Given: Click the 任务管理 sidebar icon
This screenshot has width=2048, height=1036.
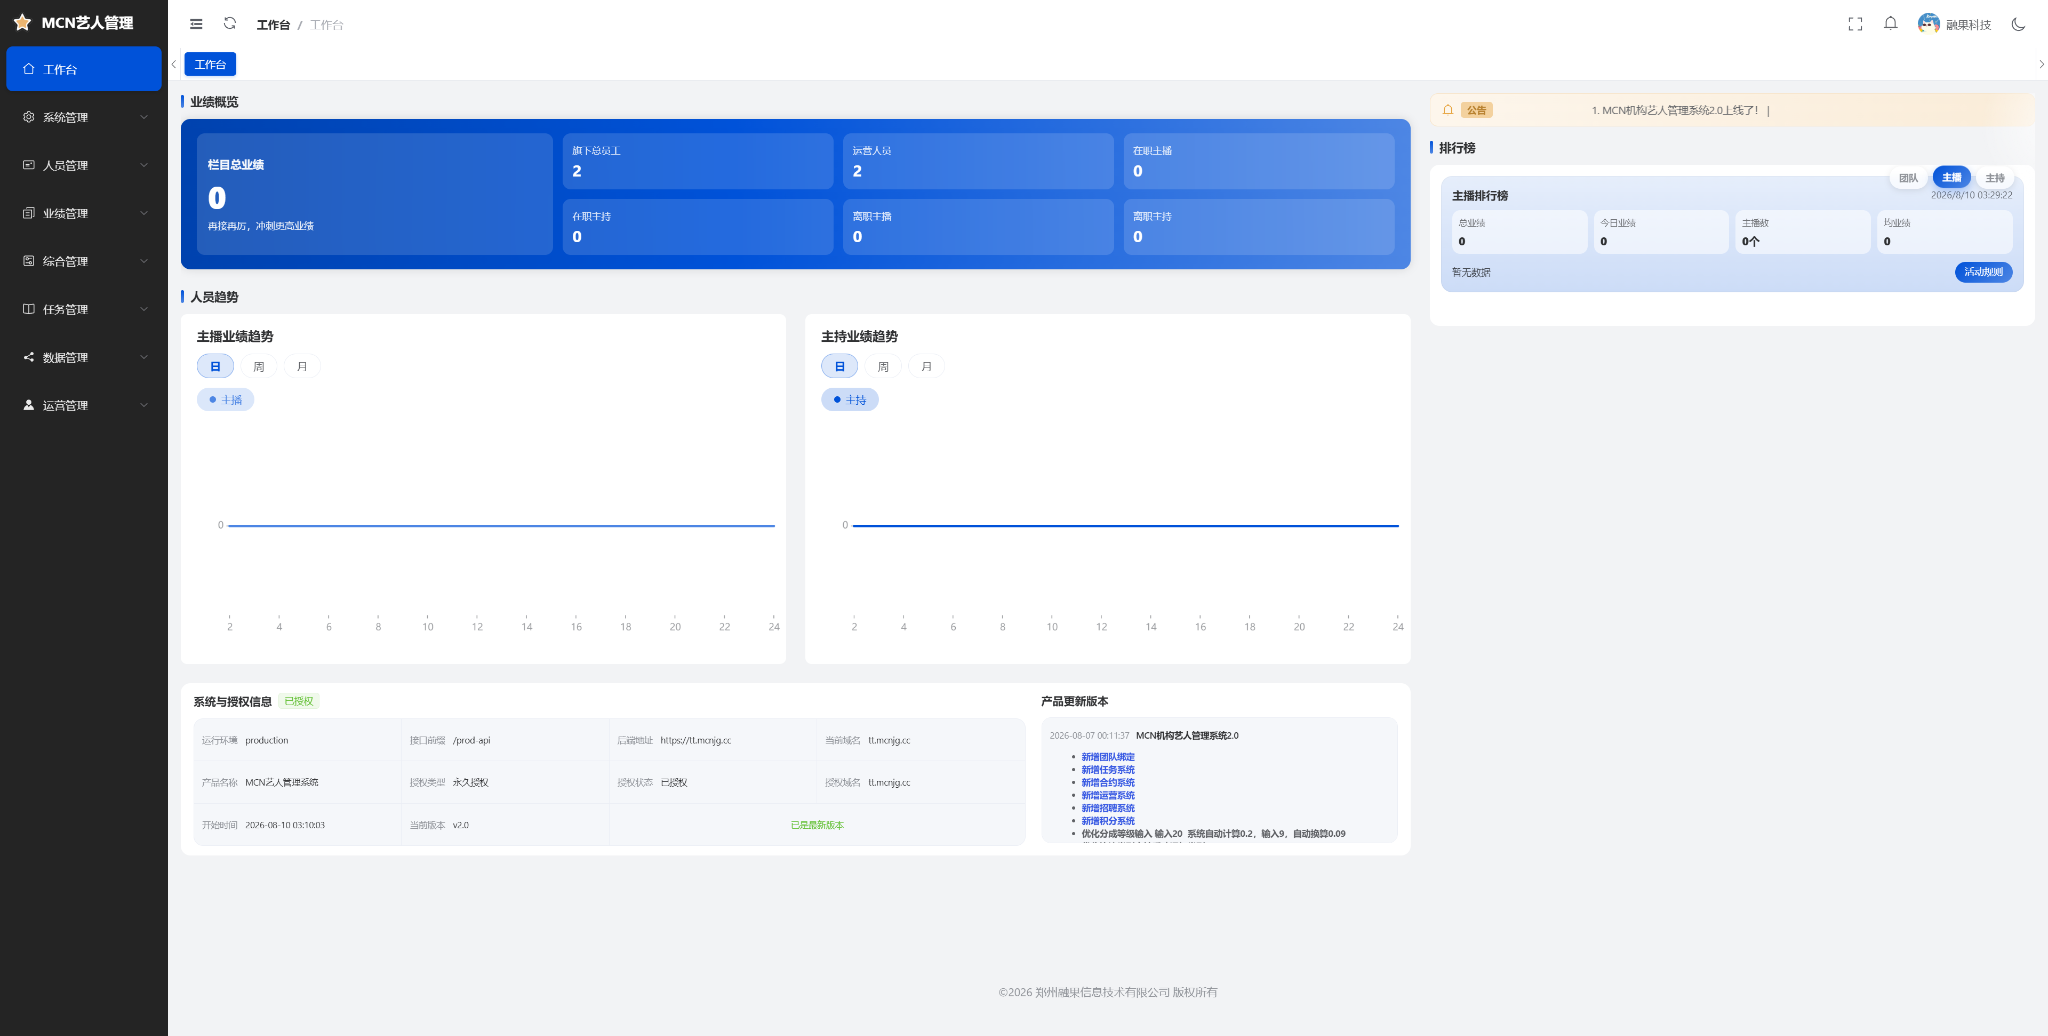Looking at the screenshot, I should pos(29,309).
